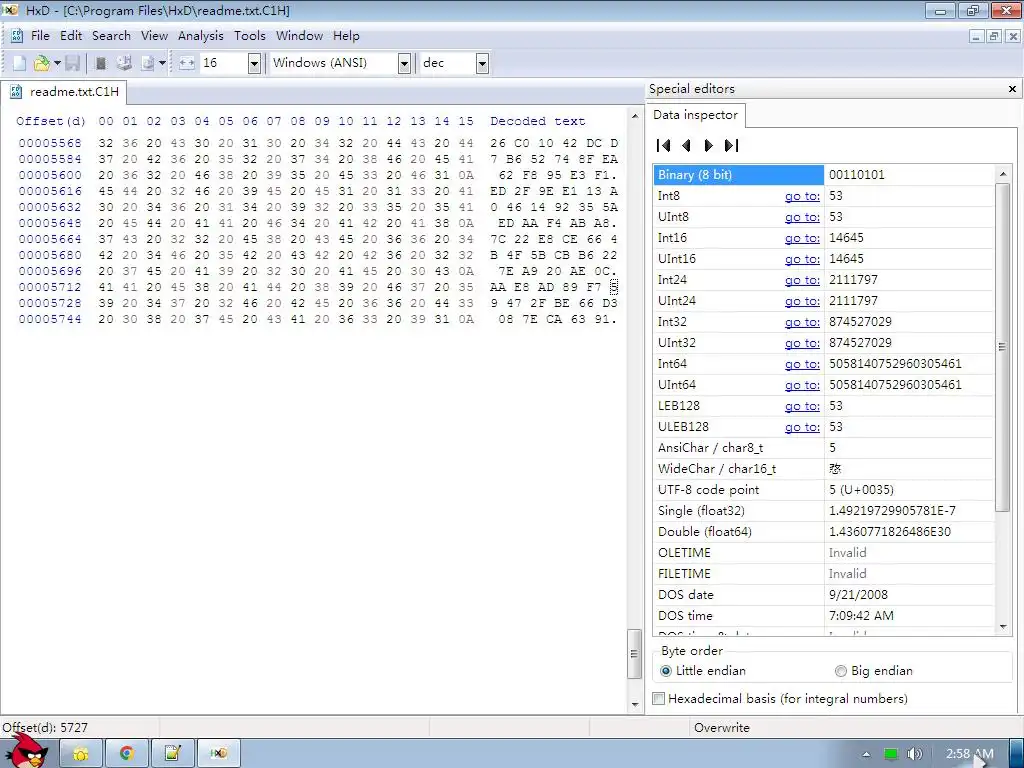Image resolution: width=1024 pixels, height=768 pixels.
Task: Click the Overwrite status bar indicator
Action: click(x=722, y=728)
